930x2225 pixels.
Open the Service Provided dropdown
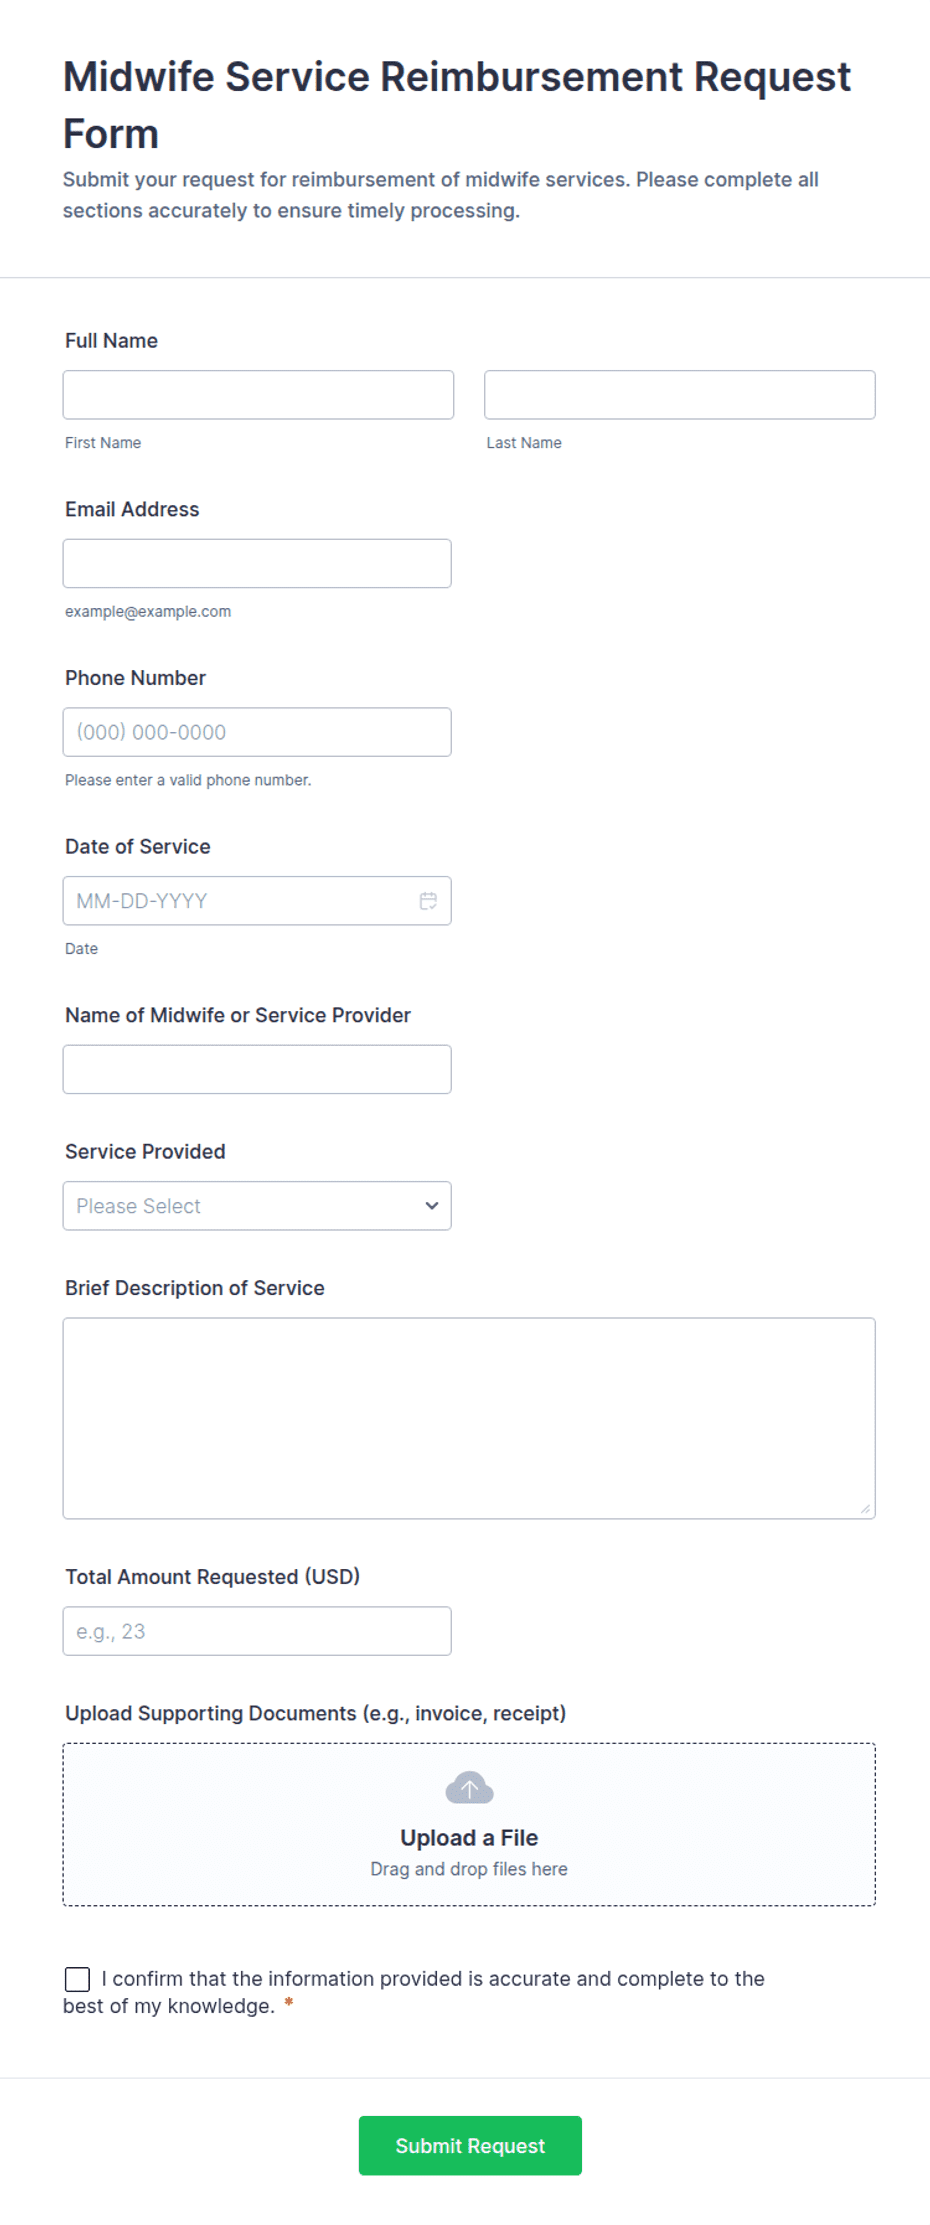pos(257,1206)
